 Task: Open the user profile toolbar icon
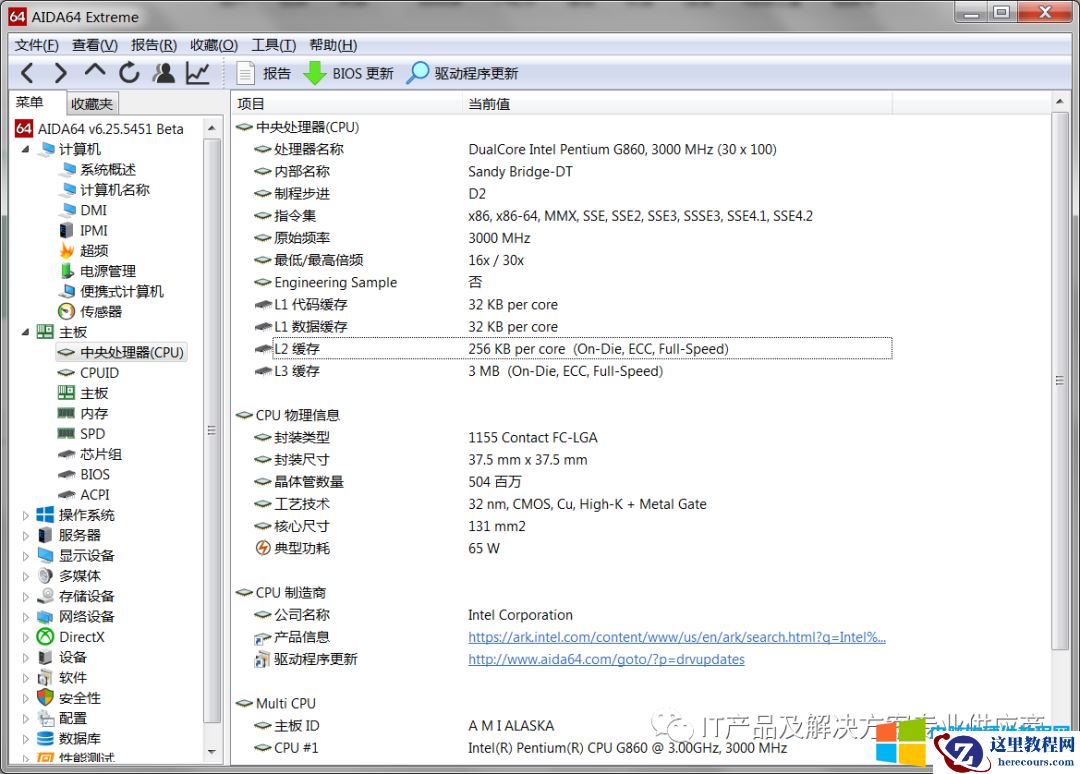pyautogui.click(x=164, y=73)
